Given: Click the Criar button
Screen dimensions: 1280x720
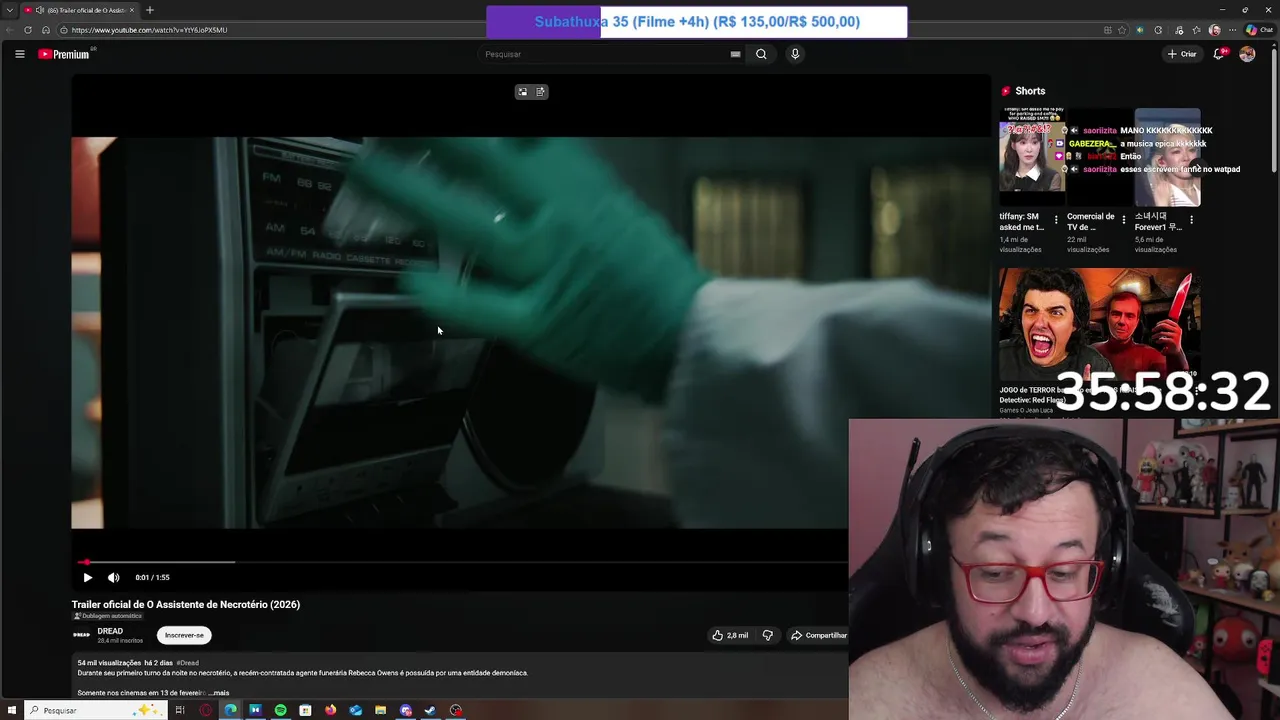Looking at the screenshot, I should pyautogui.click(x=1181, y=54).
